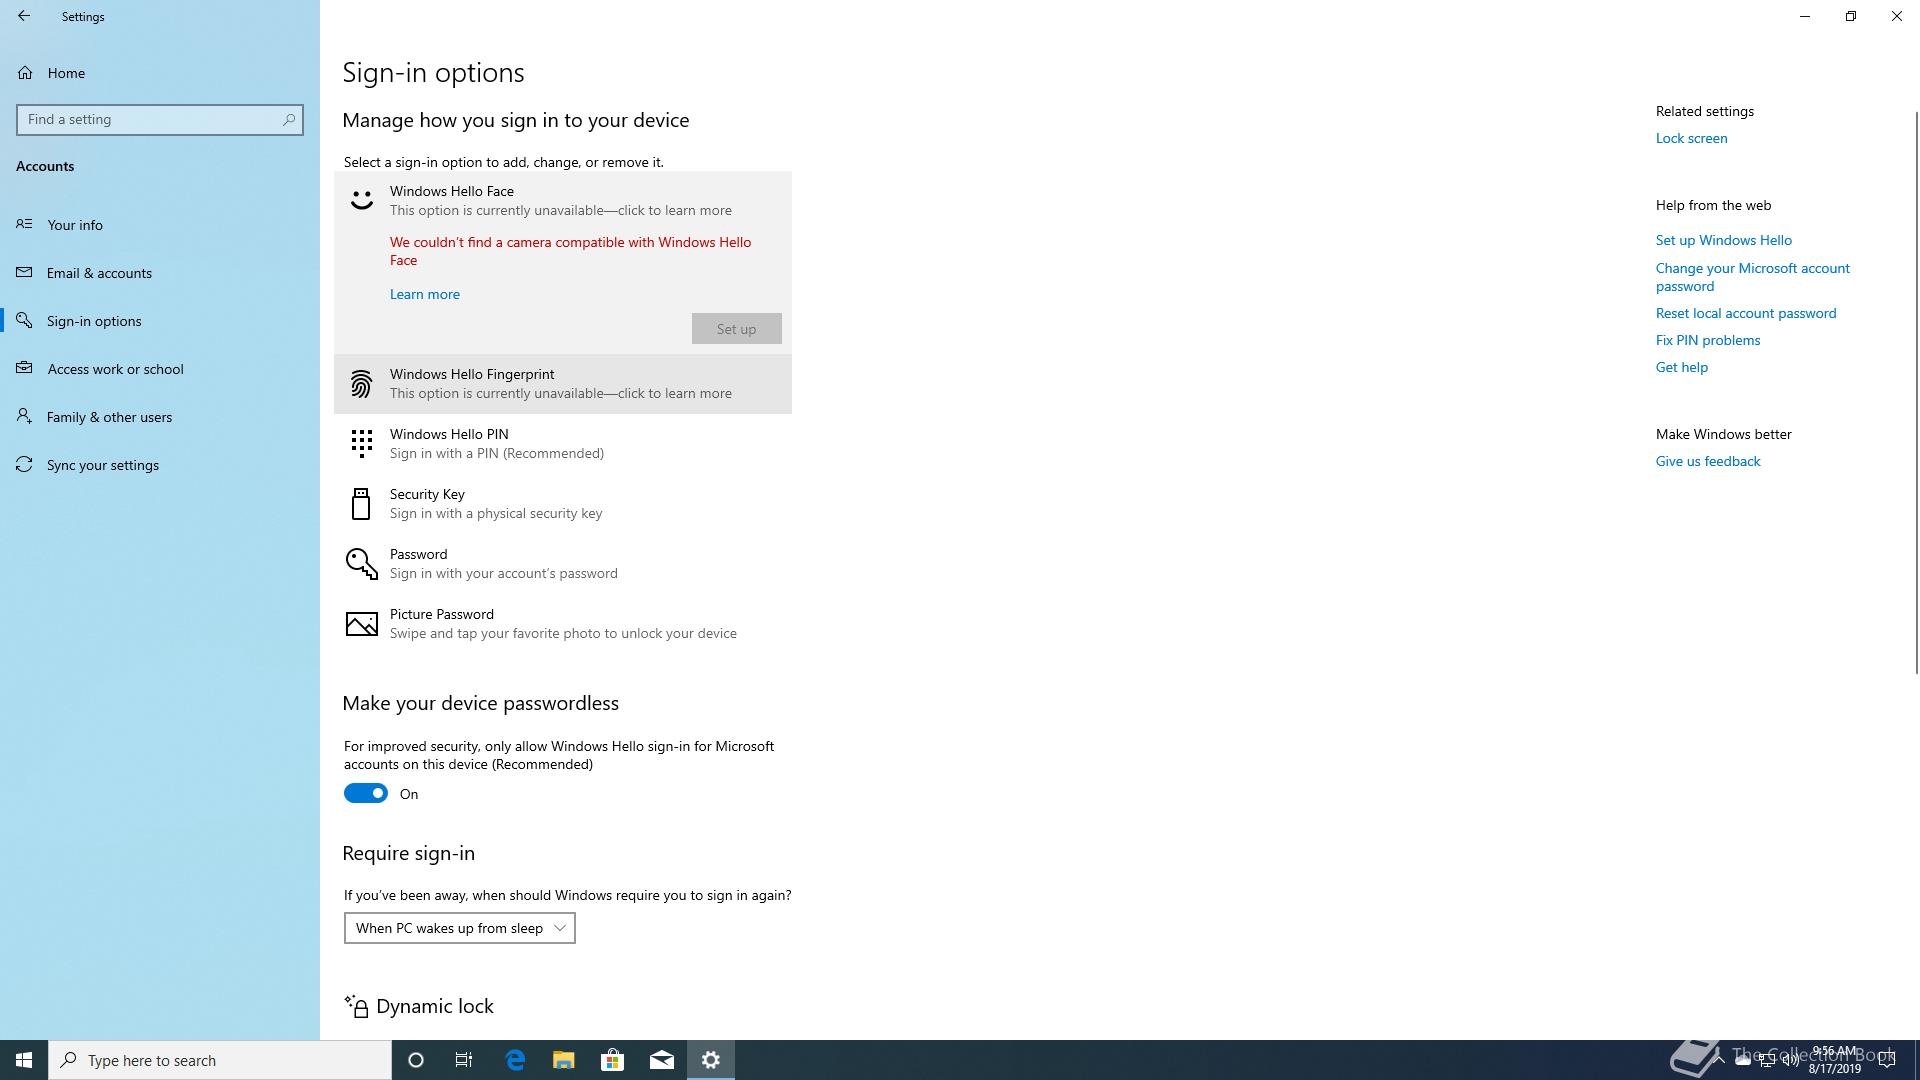Image resolution: width=1920 pixels, height=1080 pixels.
Task: Click the search magnifier in Find a setting
Action: coord(289,119)
